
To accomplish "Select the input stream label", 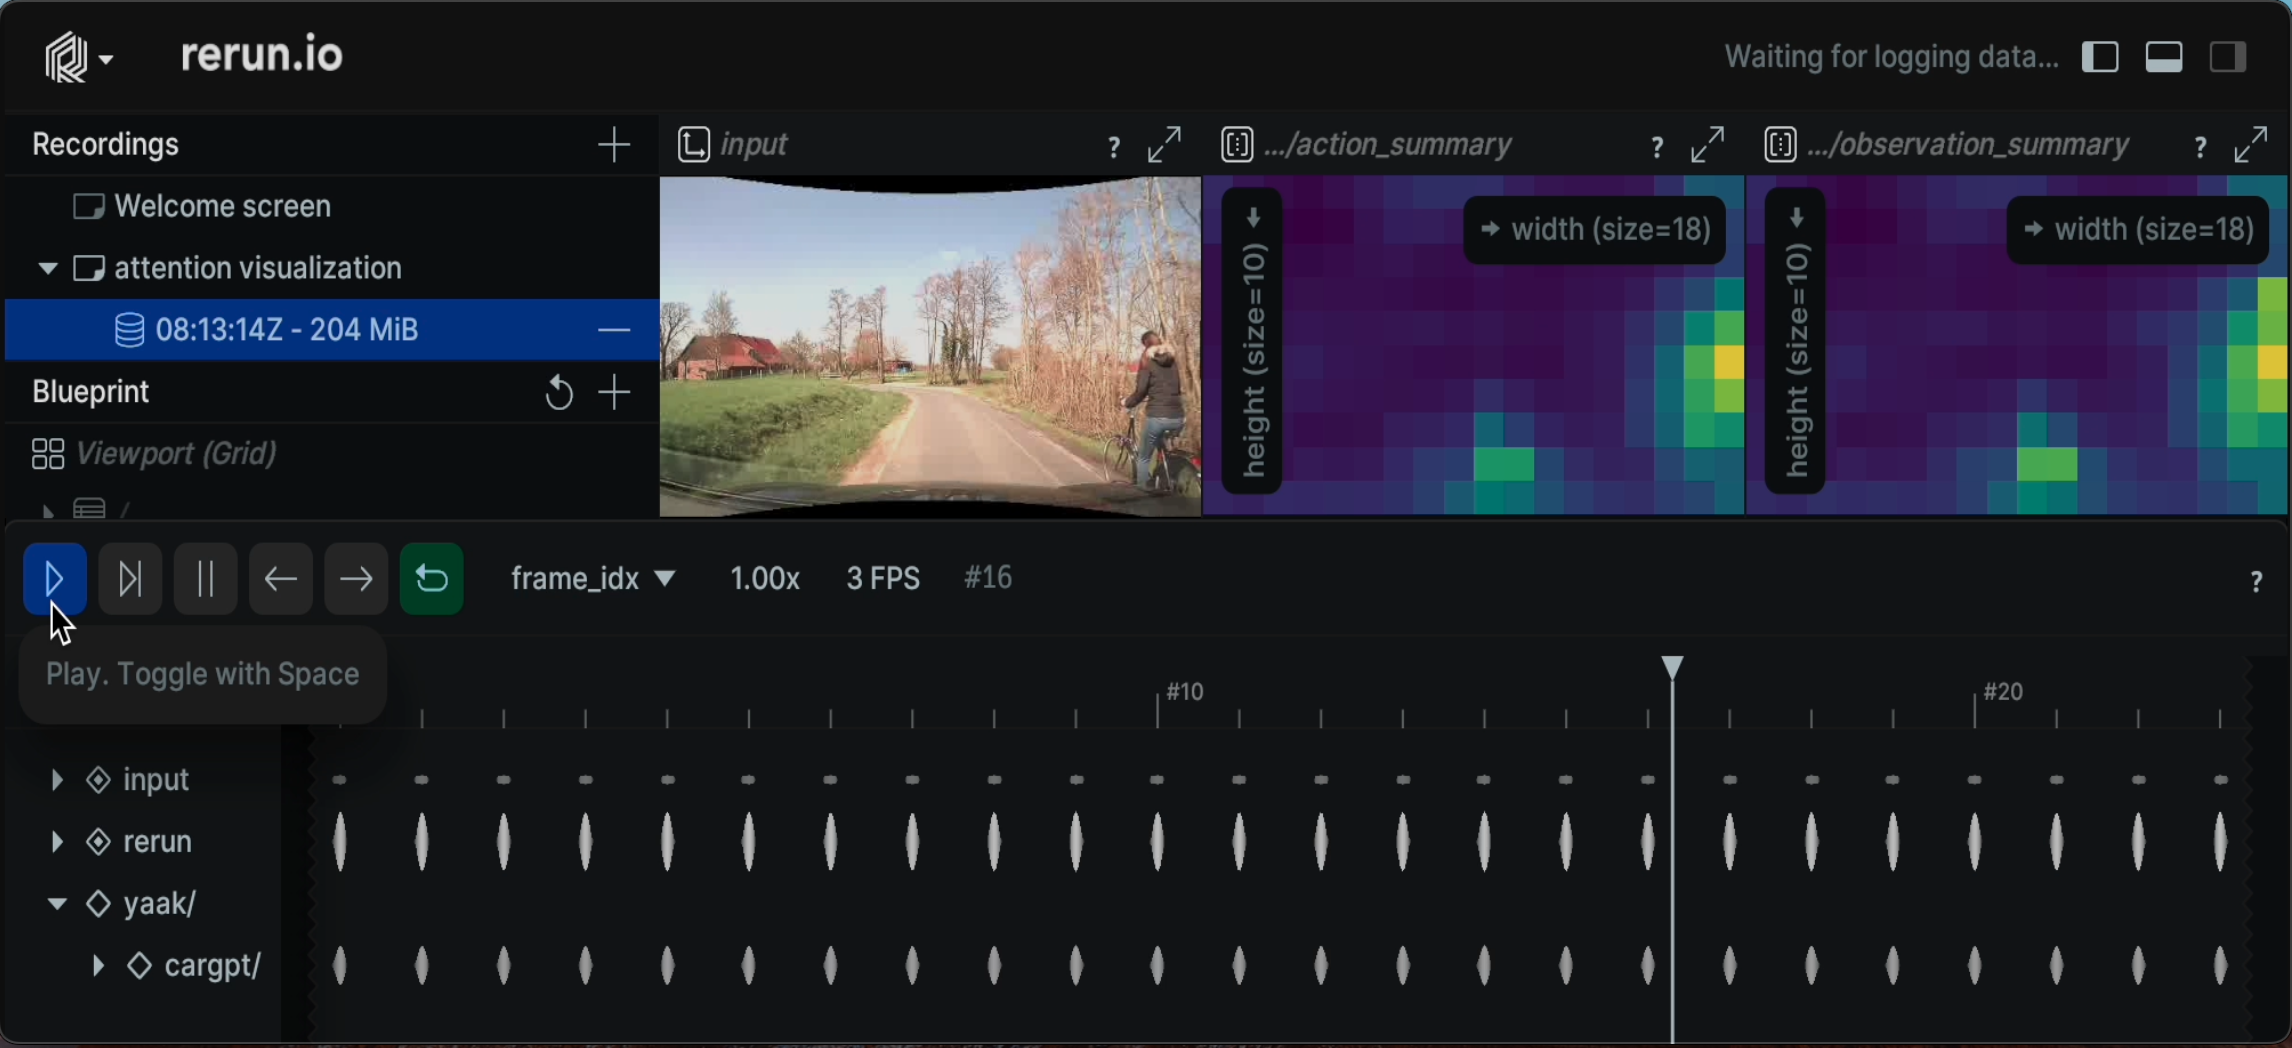I will (x=156, y=780).
